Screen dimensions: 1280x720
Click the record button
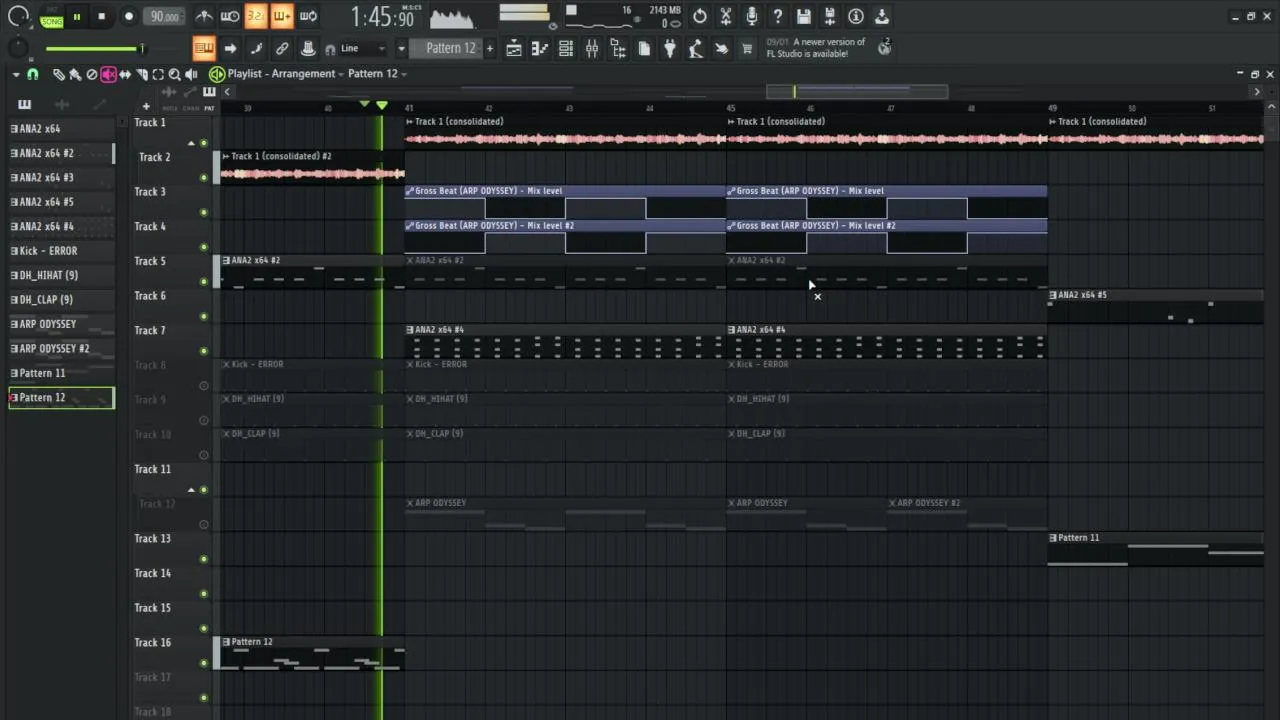(x=128, y=16)
